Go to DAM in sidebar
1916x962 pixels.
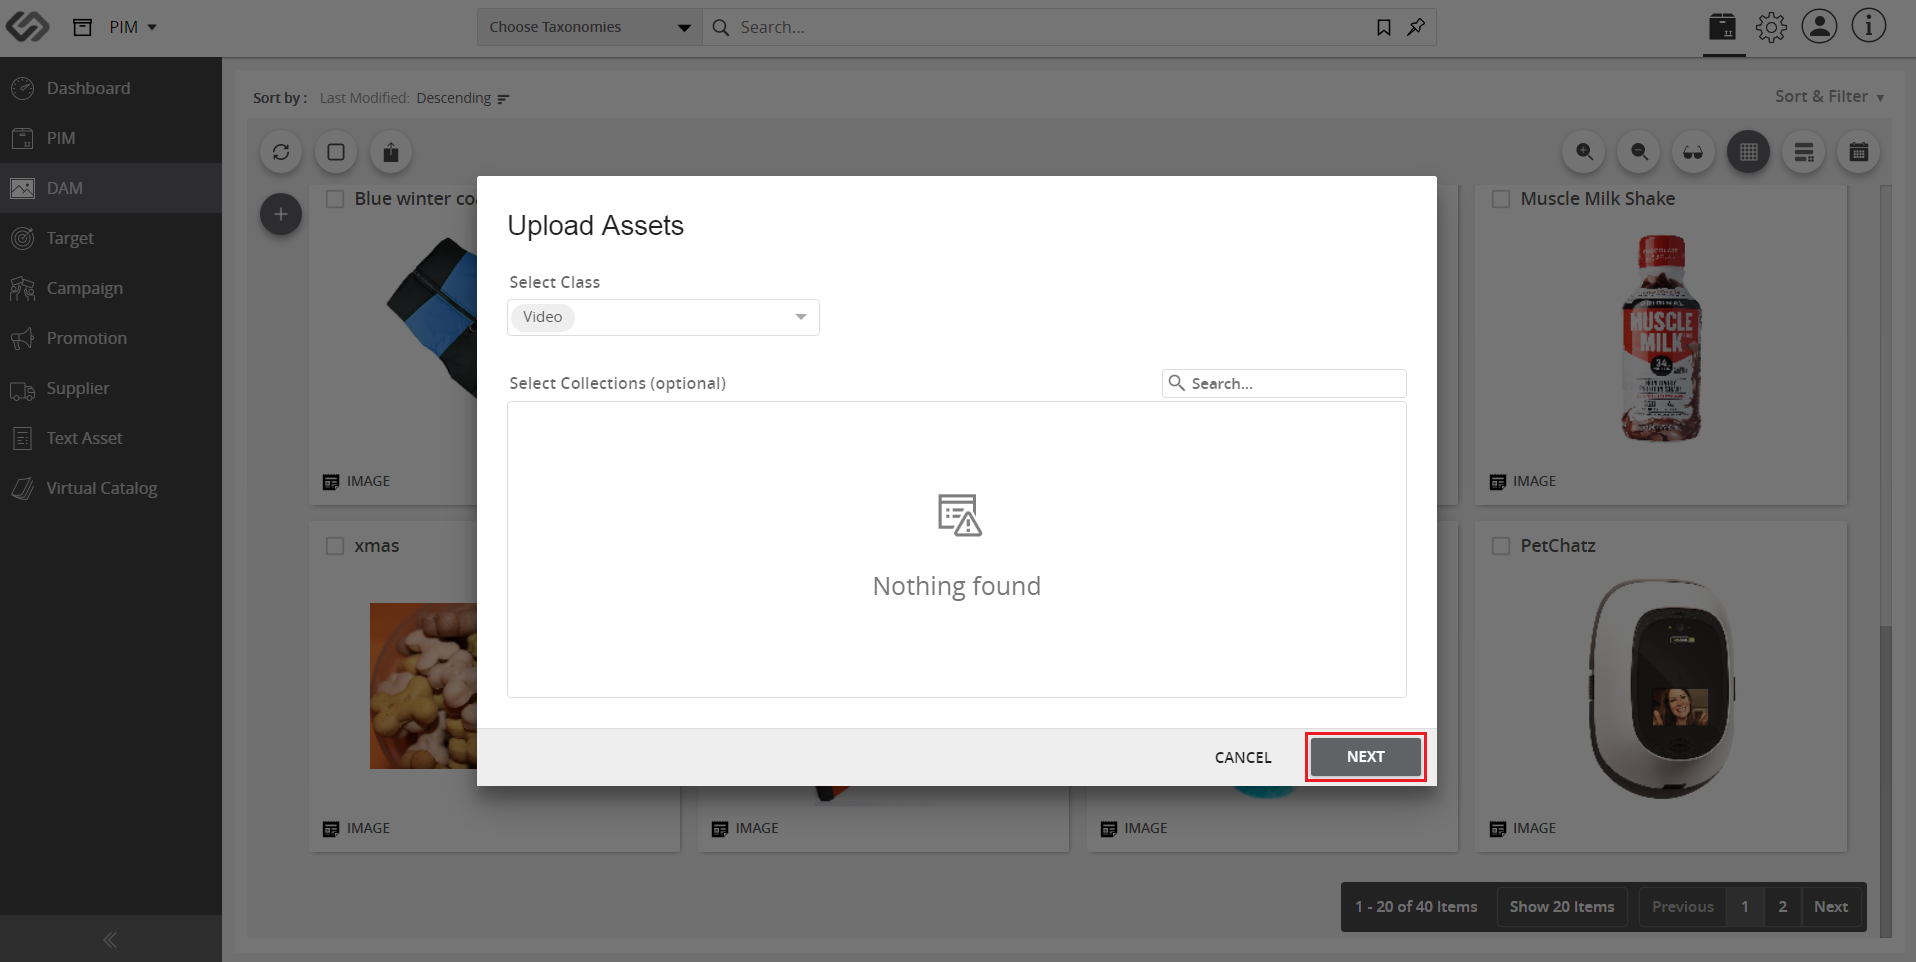[x=111, y=188]
